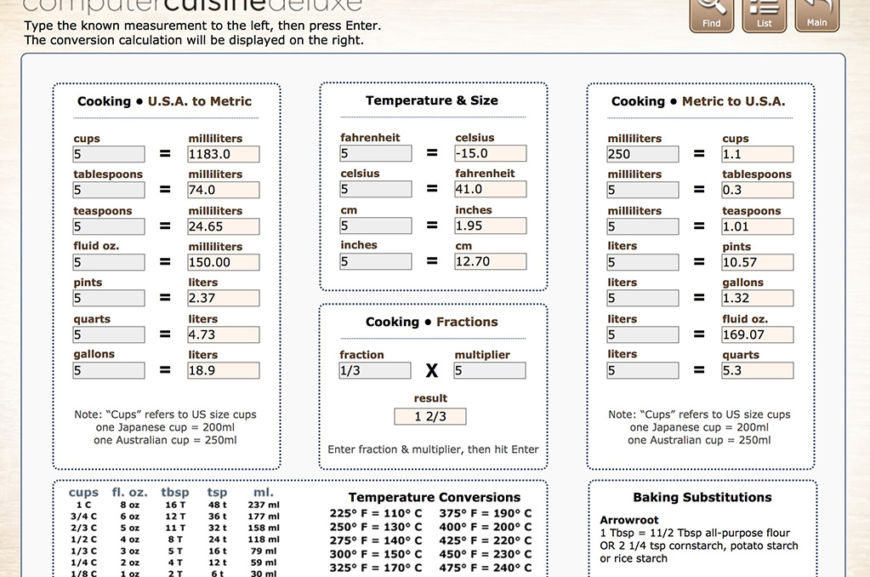The width and height of the screenshot is (870, 577).
Task: Select the celsius input in Temperature & Size
Action: [376, 189]
